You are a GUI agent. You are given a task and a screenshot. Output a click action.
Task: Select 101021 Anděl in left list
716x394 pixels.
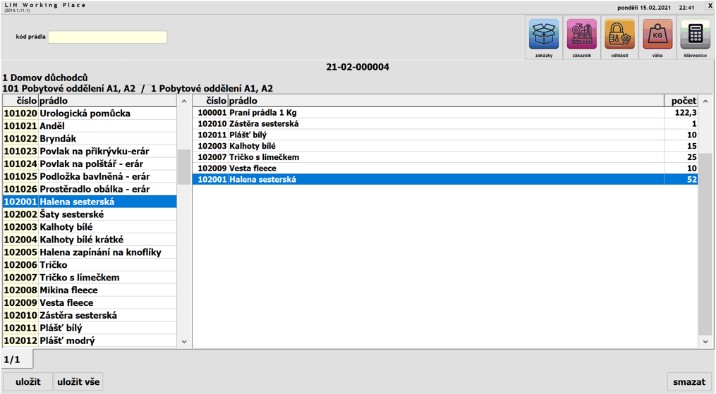point(90,126)
